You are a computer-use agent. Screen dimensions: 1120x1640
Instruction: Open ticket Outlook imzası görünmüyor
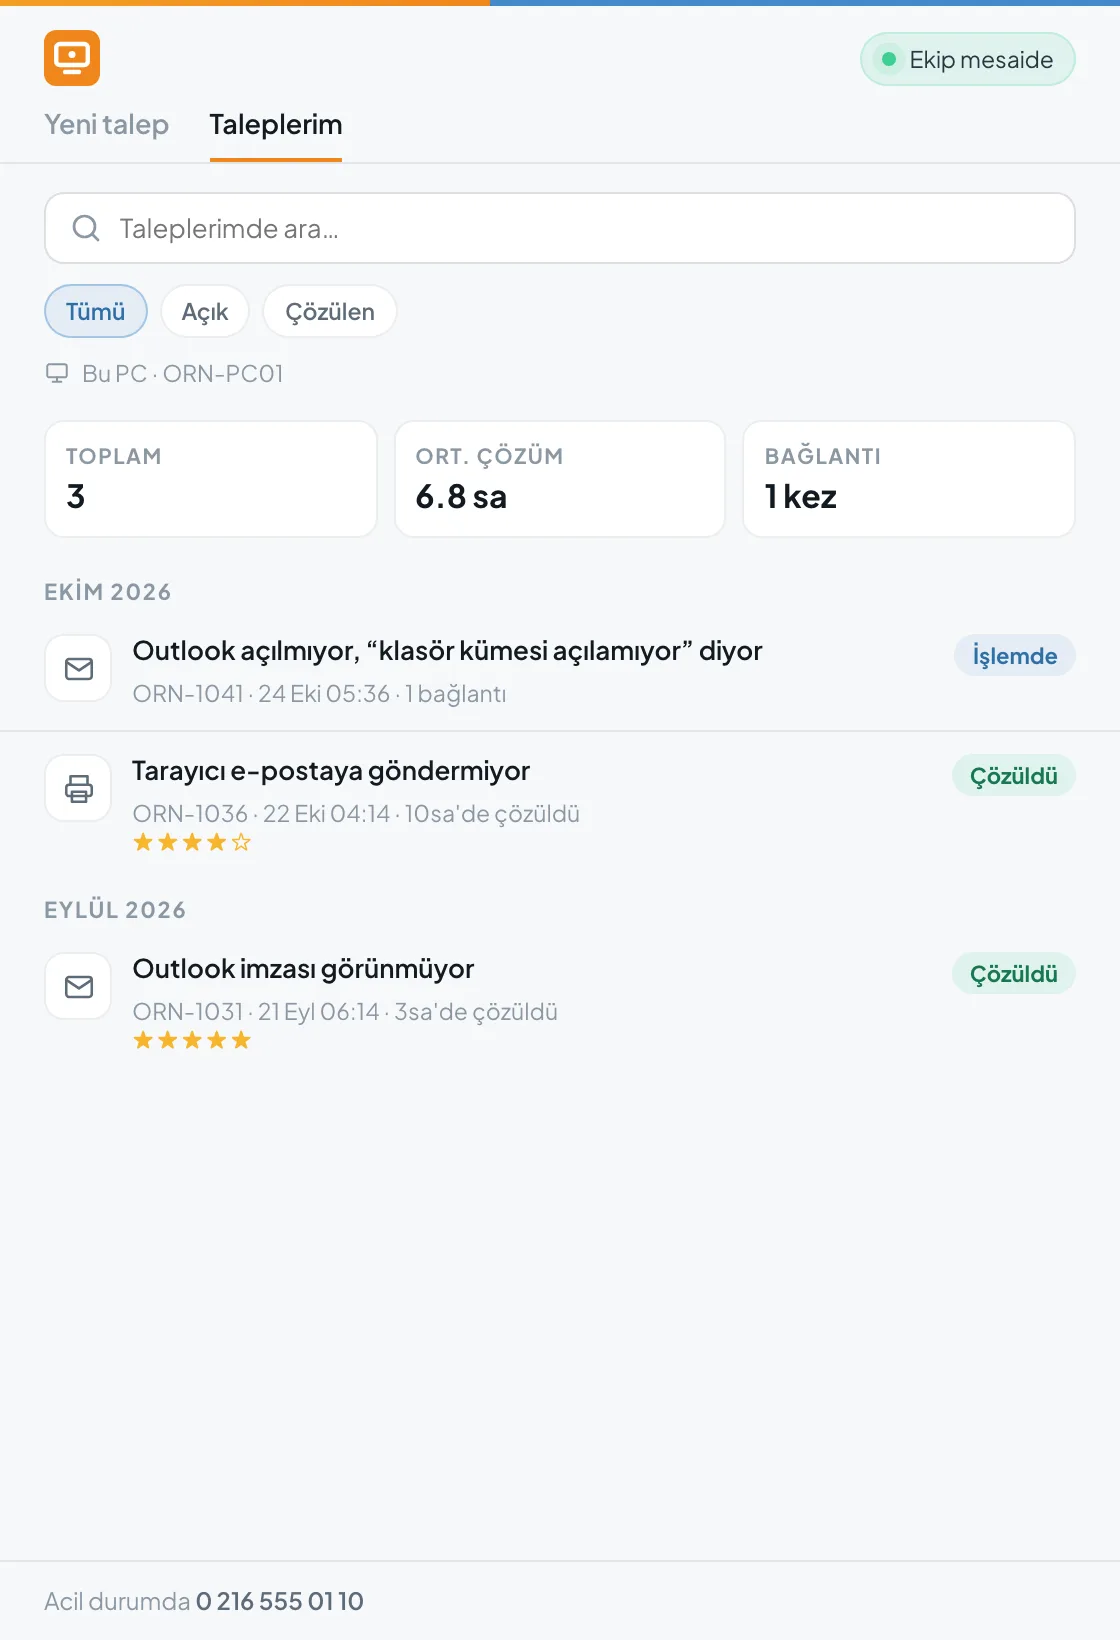[560, 1002]
